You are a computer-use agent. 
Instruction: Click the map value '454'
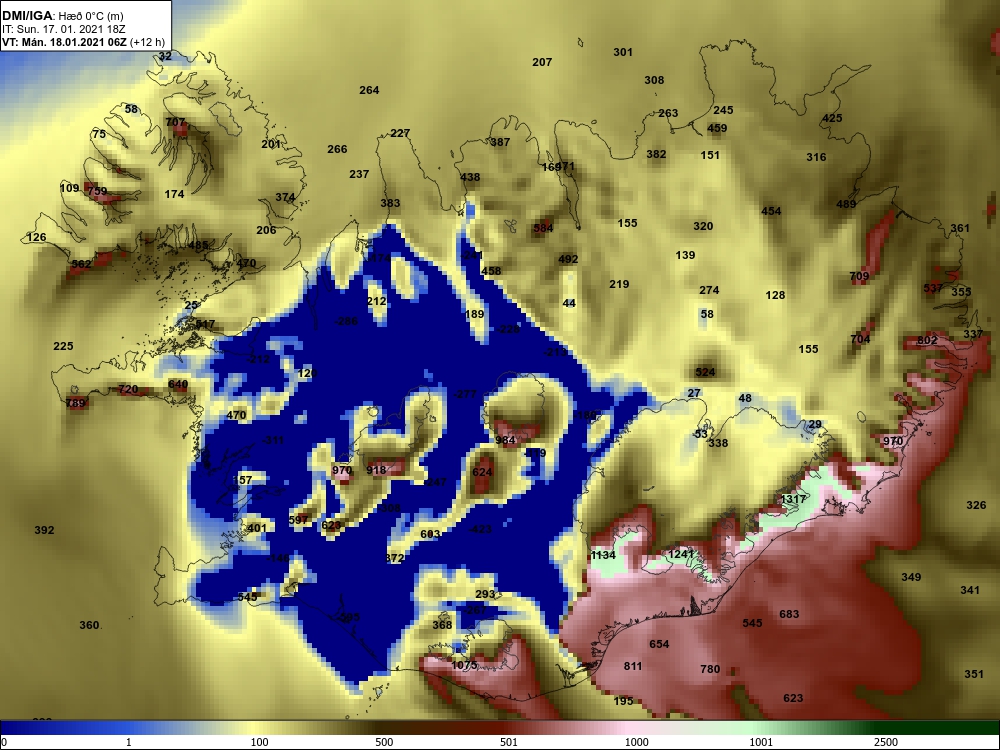pyautogui.click(x=771, y=211)
